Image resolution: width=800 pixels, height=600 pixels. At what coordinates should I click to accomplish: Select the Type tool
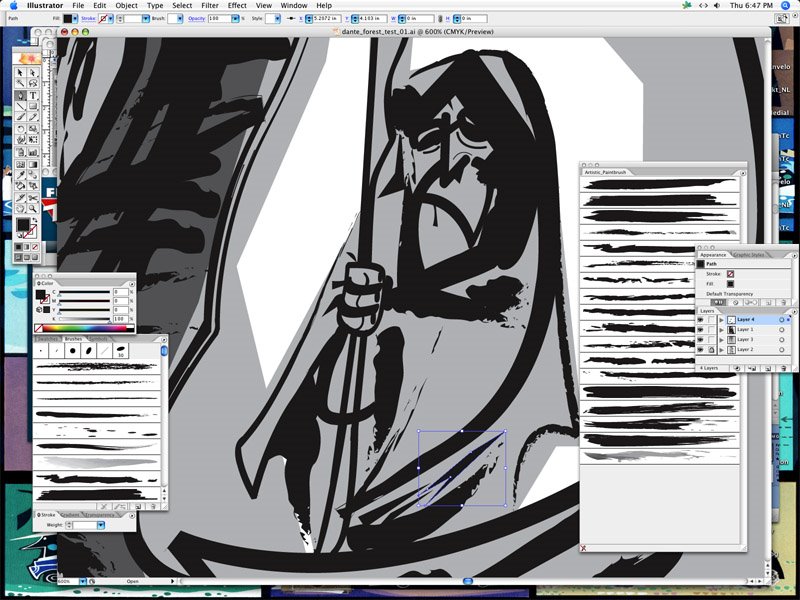tap(33, 95)
